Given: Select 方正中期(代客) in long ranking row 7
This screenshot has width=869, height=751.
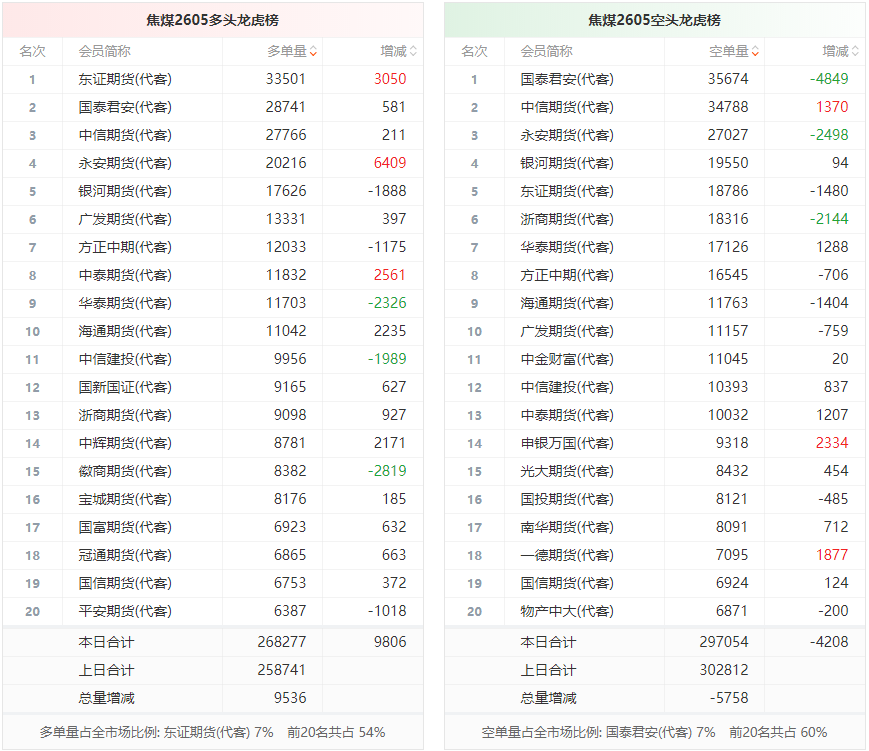Looking at the screenshot, I should pyautogui.click(x=125, y=247).
